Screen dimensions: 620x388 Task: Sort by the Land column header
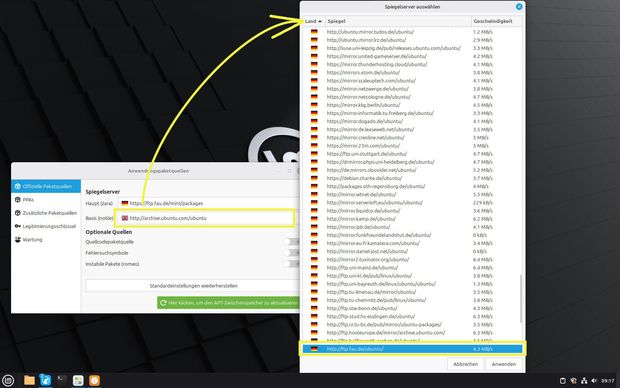pyautogui.click(x=314, y=21)
